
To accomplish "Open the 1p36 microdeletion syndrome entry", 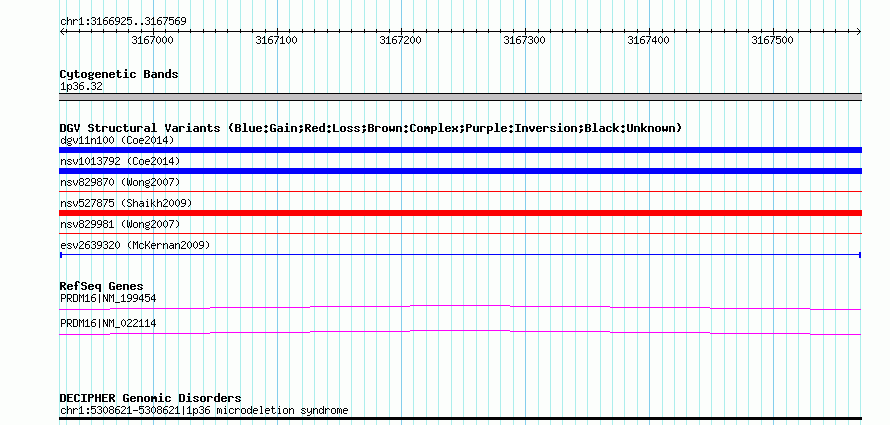I will [x=204, y=410].
